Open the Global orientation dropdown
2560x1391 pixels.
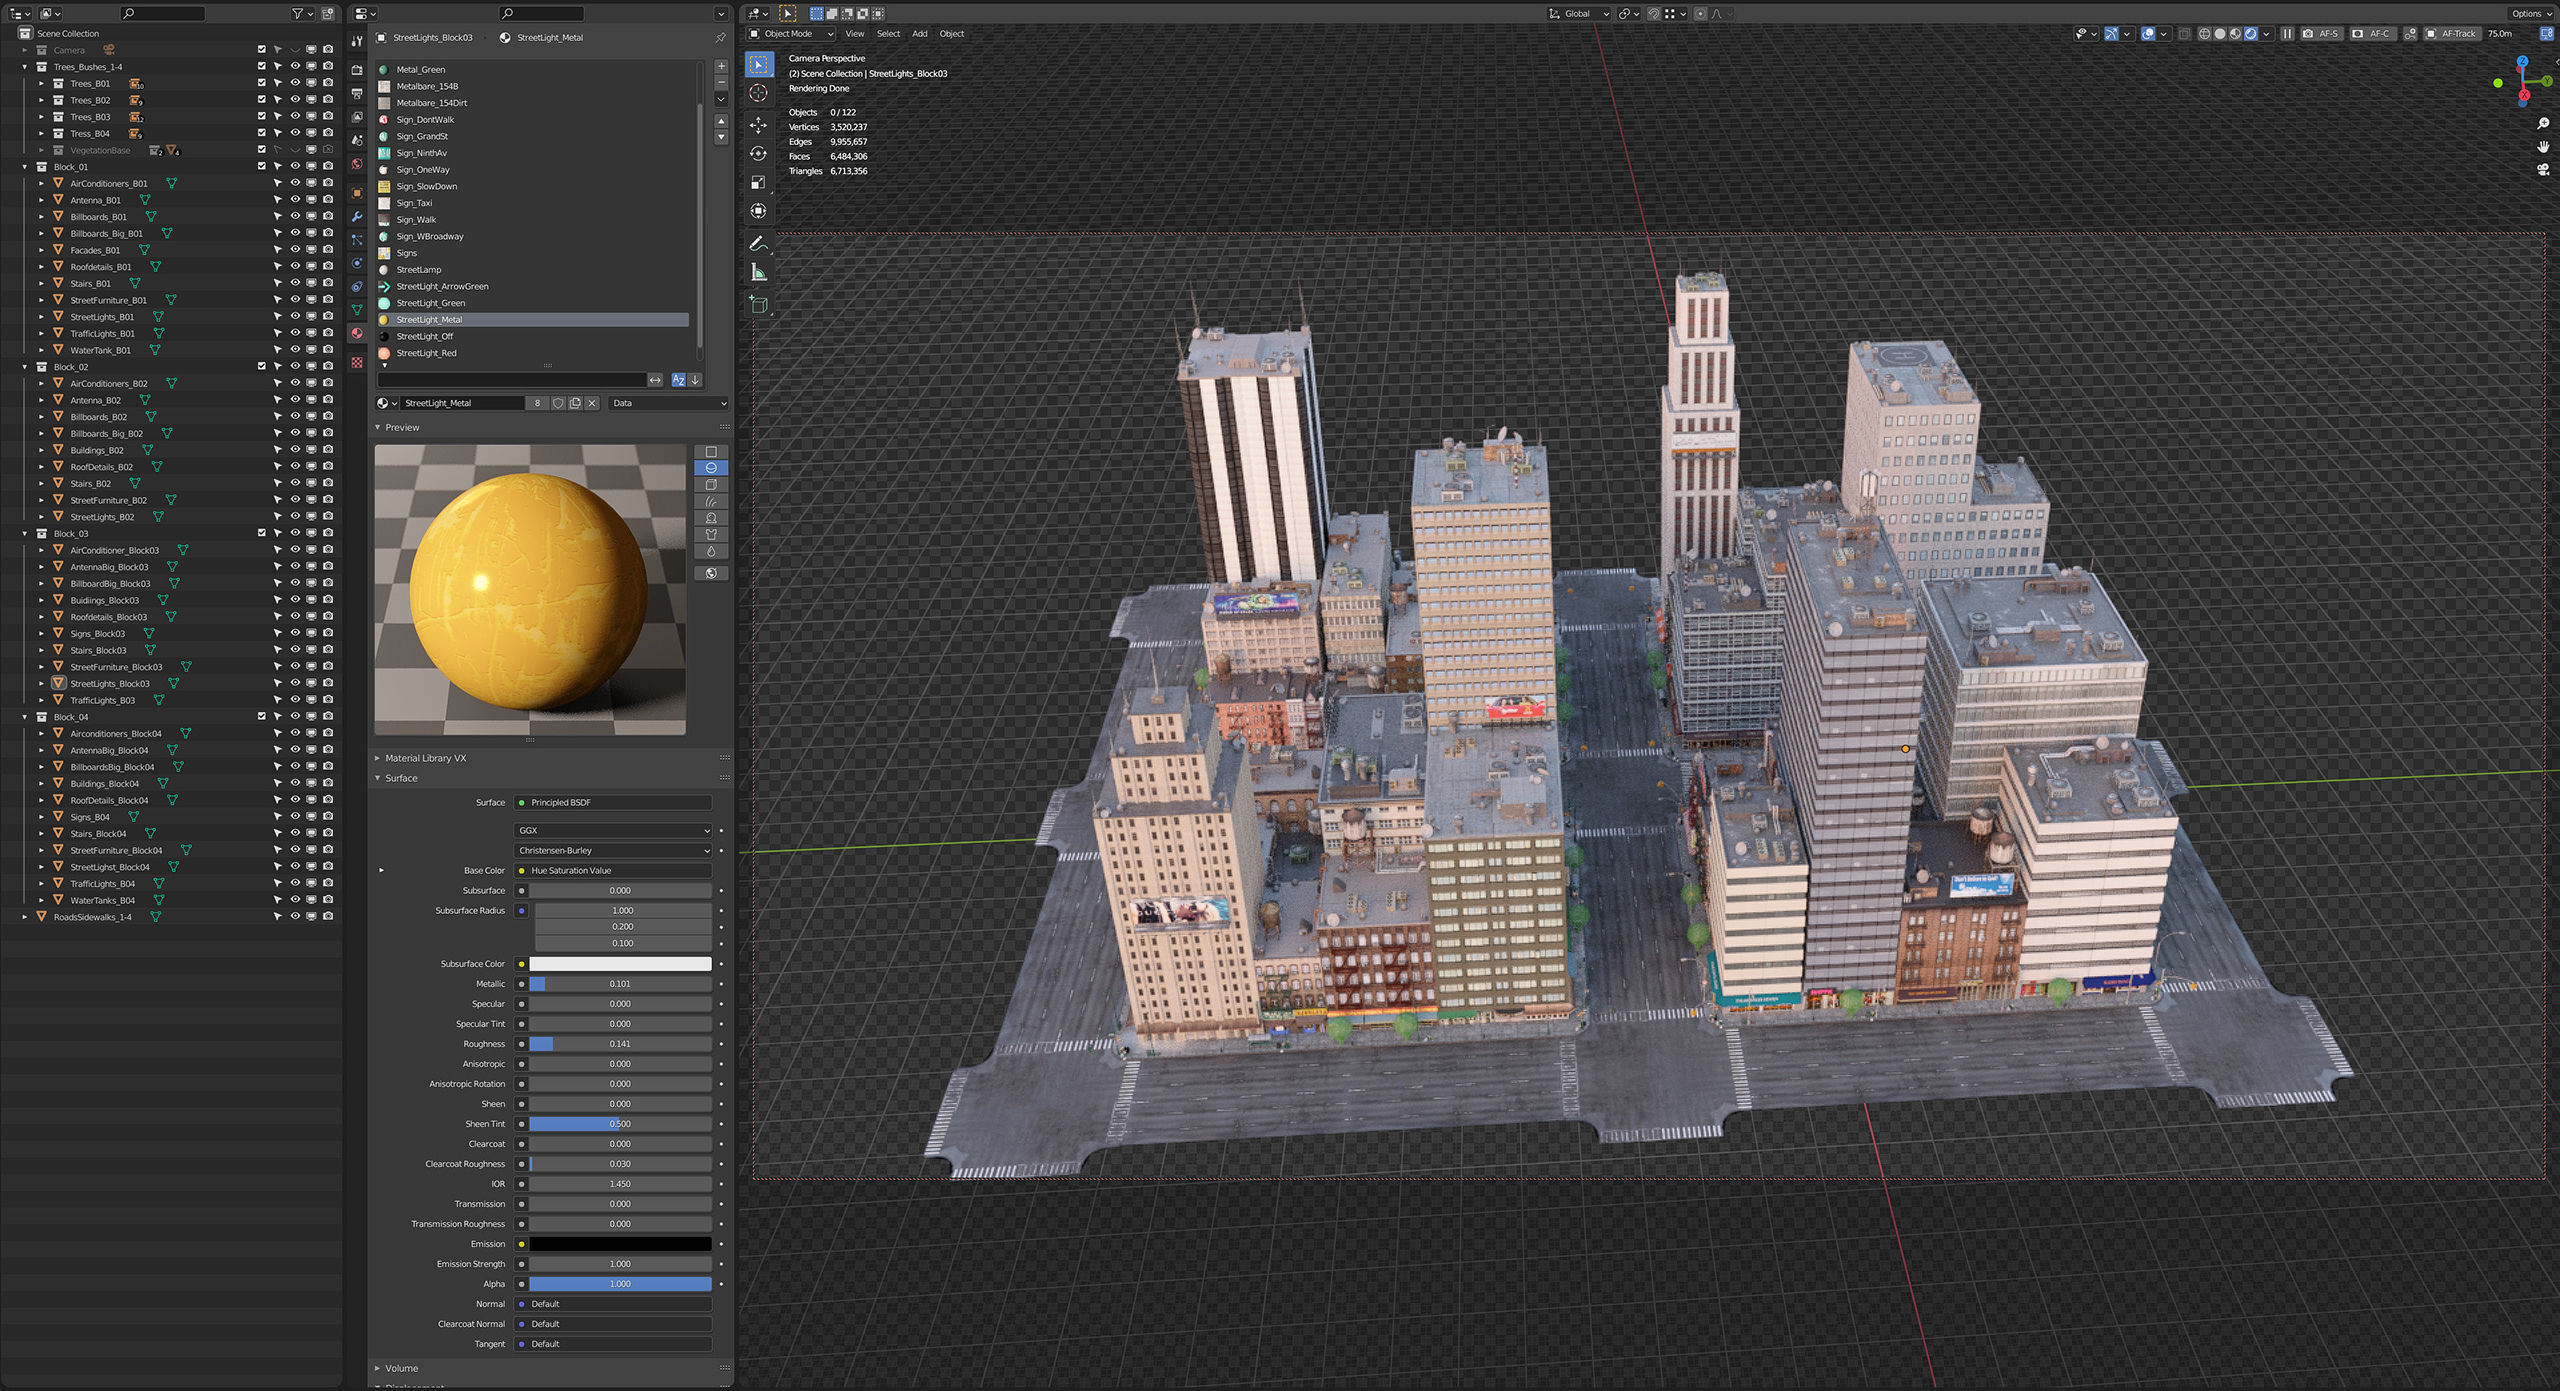pyautogui.click(x=1578, y=14)
